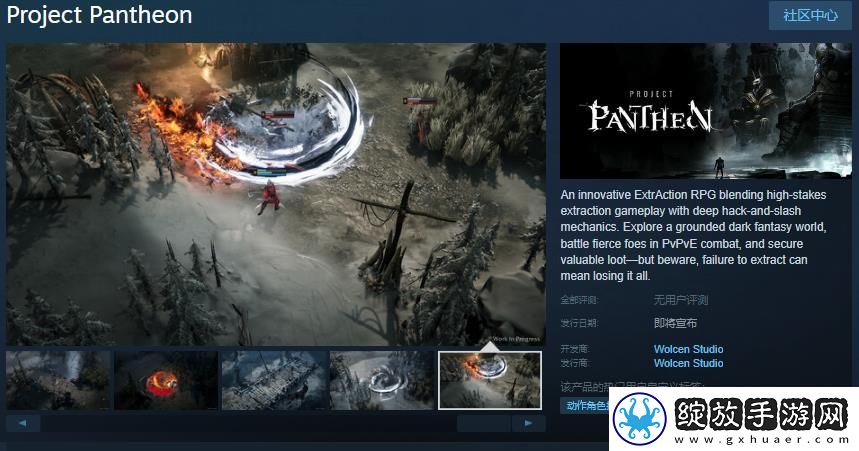Click the Project Pantheon page title
859x451 pixels.
100,15
